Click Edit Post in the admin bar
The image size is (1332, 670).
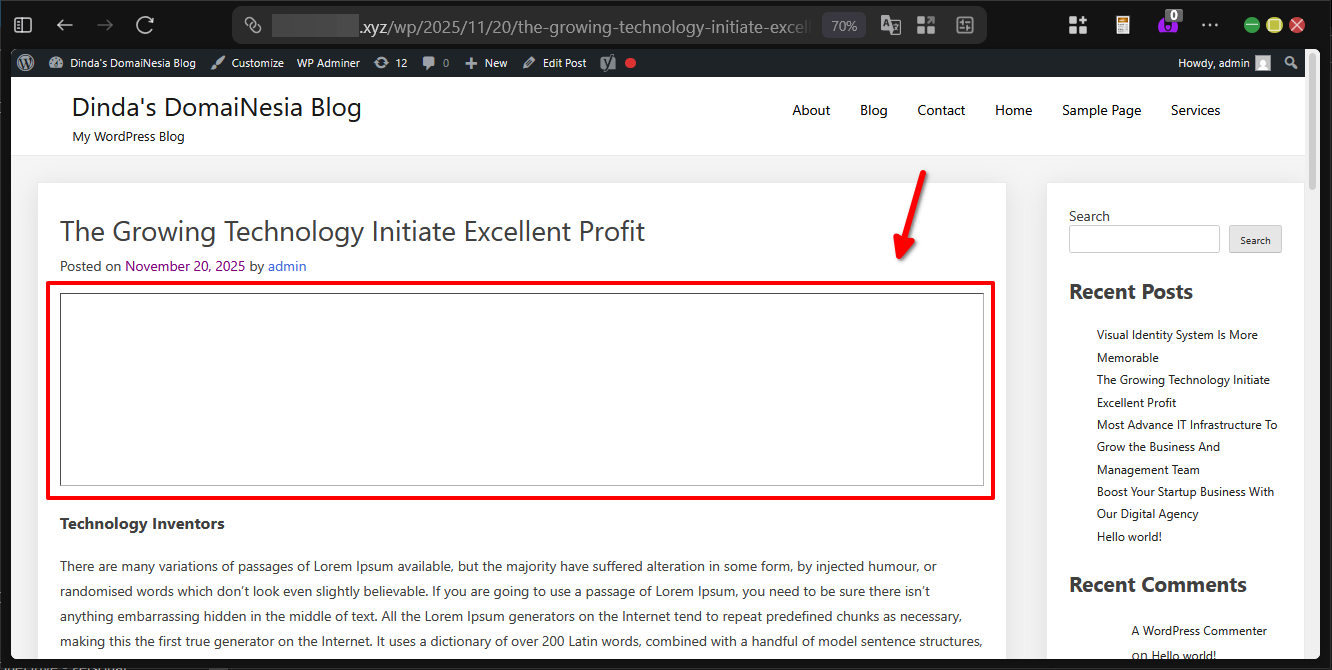(556, 63)
